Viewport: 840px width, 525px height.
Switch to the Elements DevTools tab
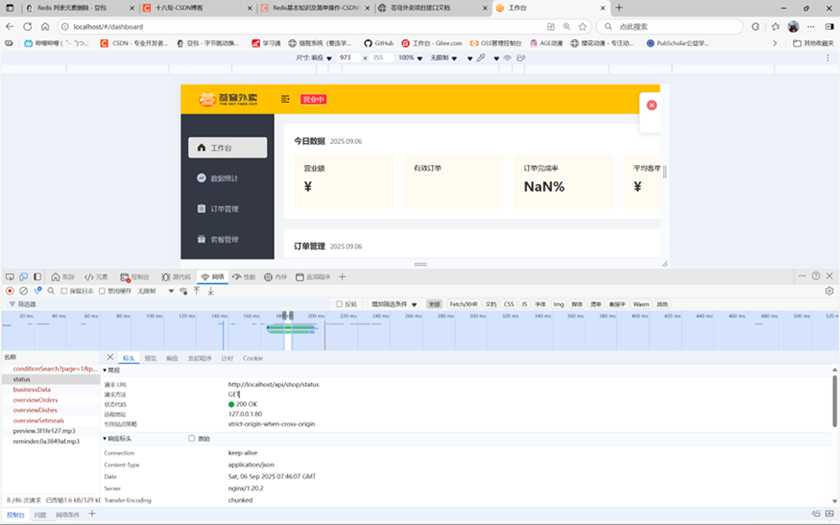(x=96, y=277)
